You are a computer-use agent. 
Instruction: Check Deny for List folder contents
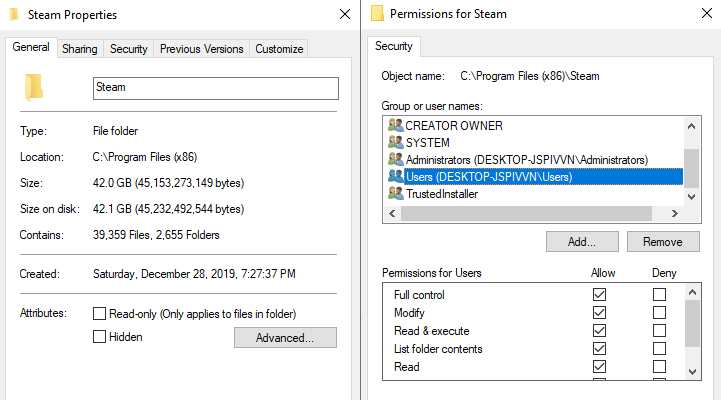(659, 349)
